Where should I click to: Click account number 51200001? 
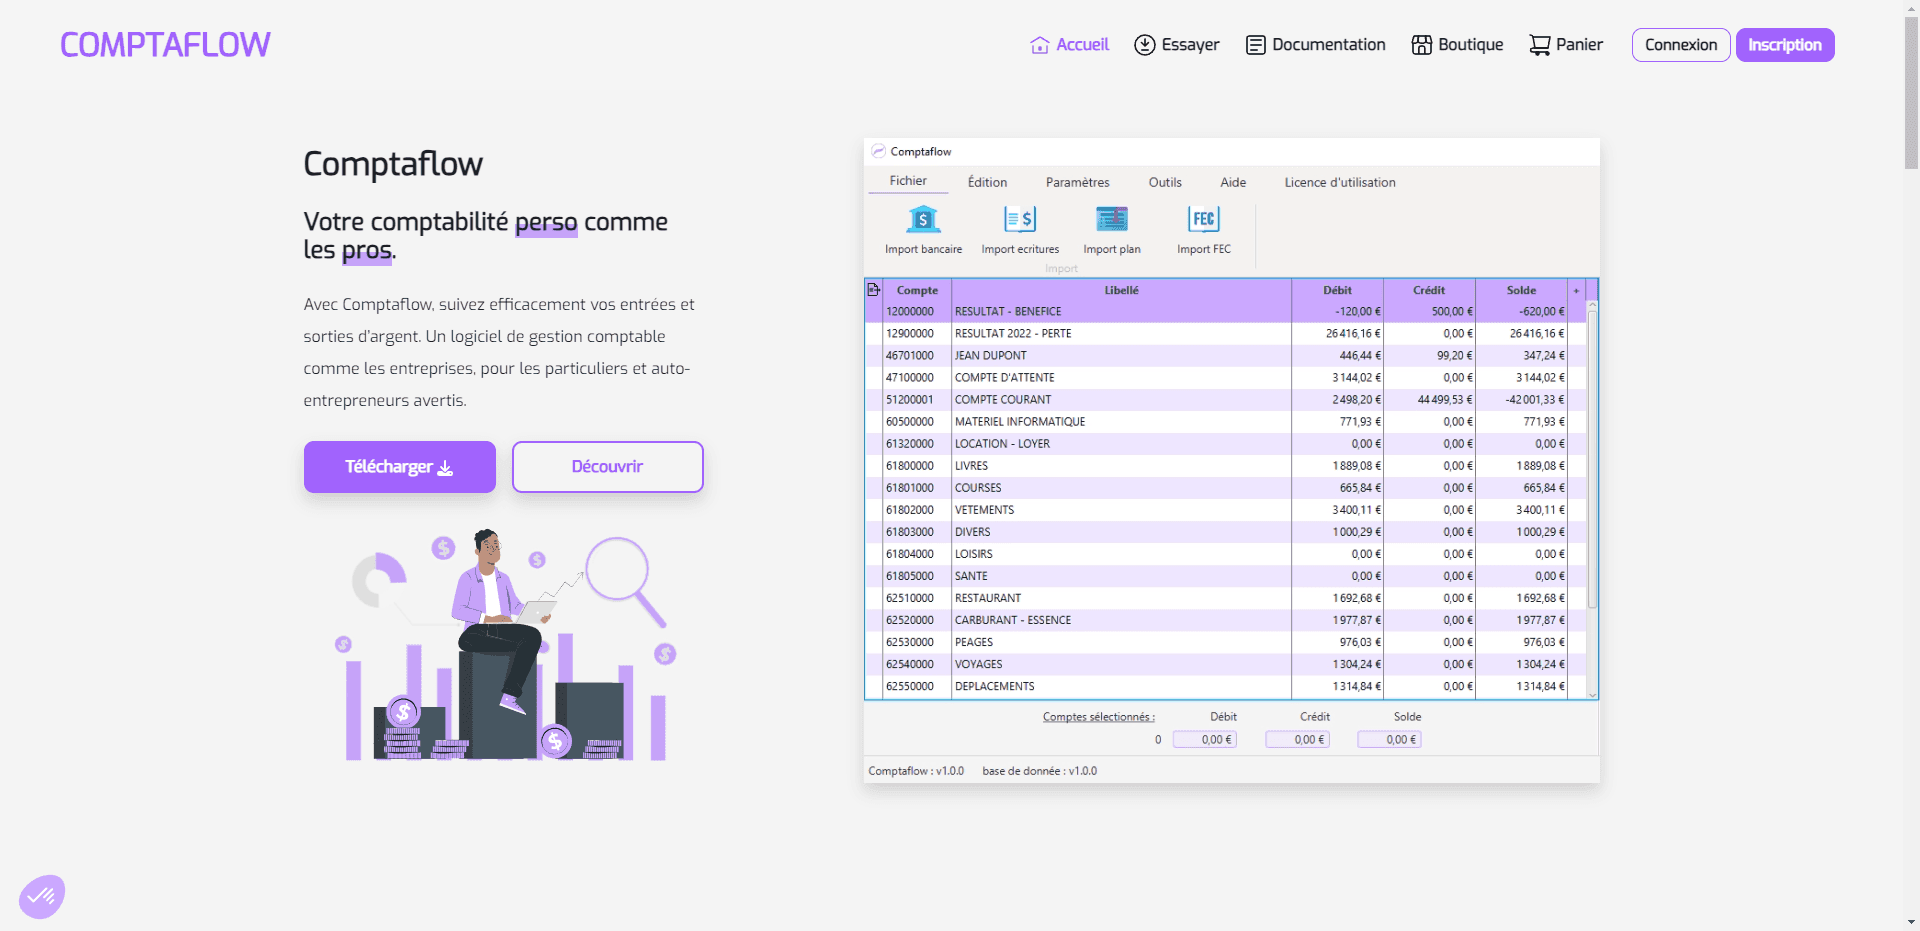click(x=910, y=400)
